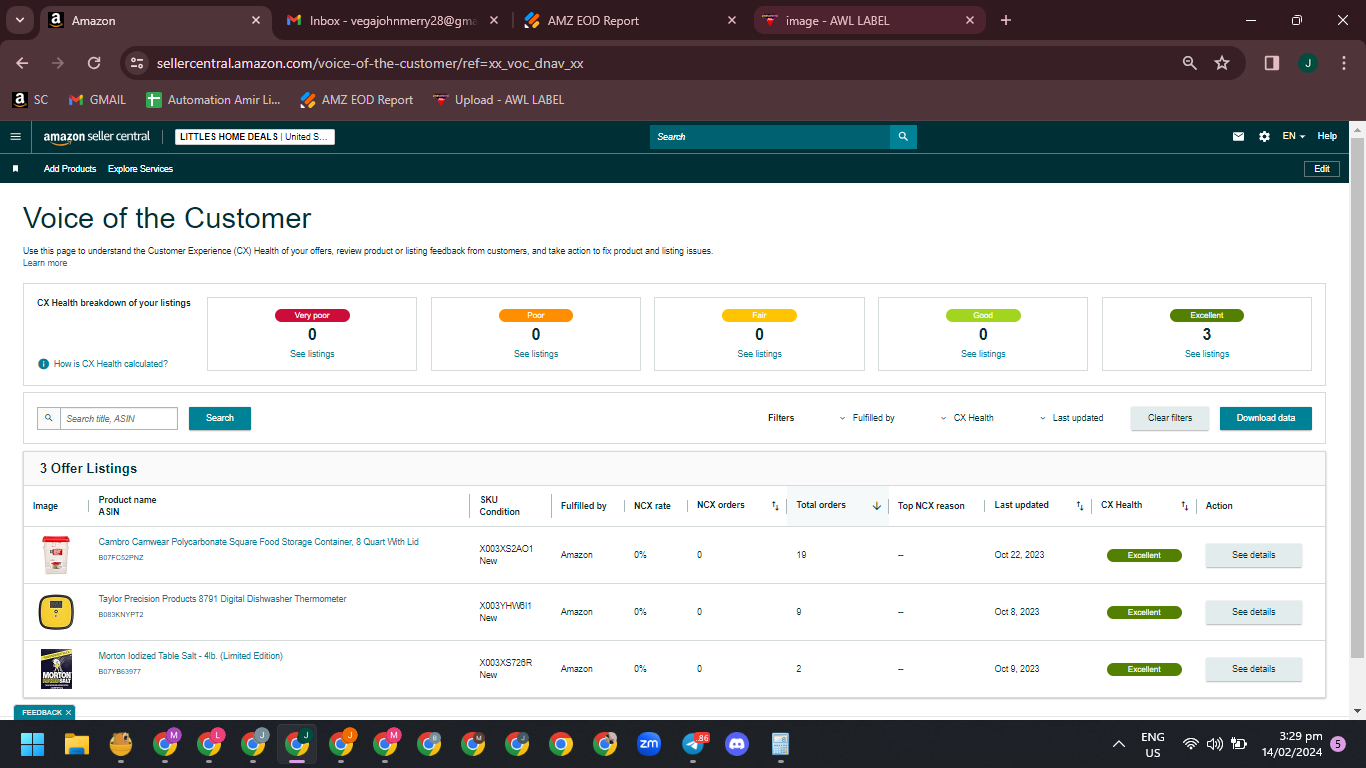Sort by Total orders using the arrow icon
1366x768 pixels.
[x=877, y=506]
